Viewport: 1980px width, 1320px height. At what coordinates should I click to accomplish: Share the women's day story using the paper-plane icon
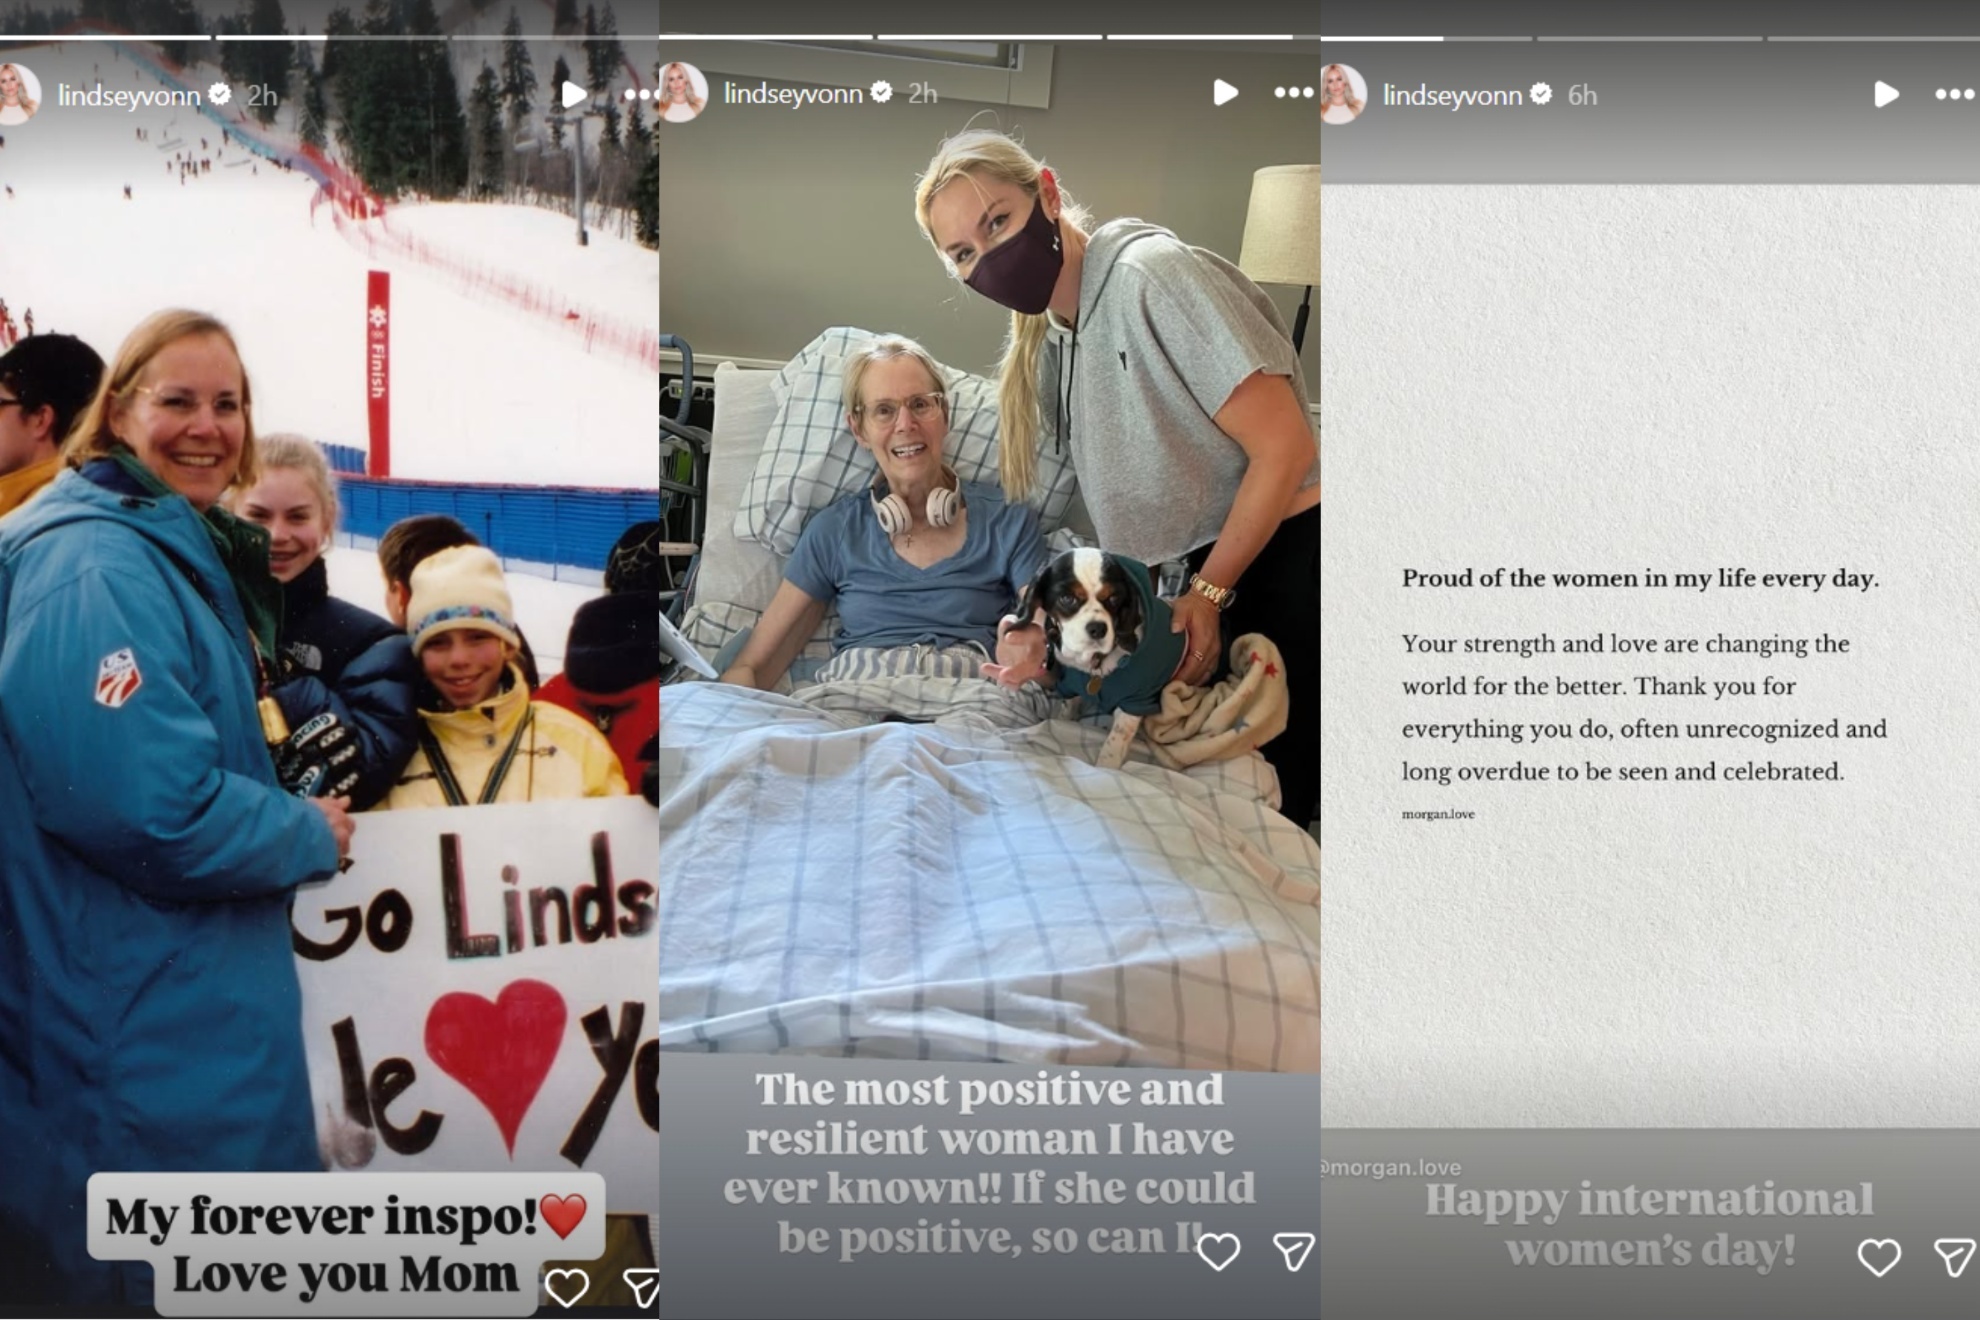coord(1954,1257)
